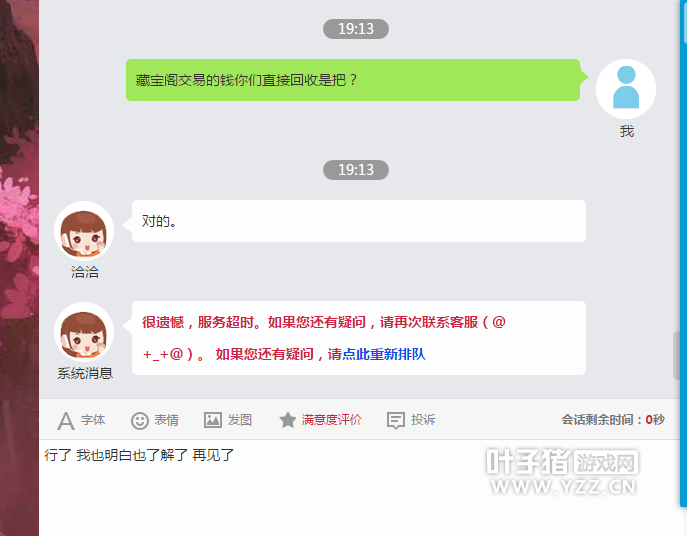This screenshot has height=536, width=687.
Task: Click the 投诉 text label
Action: [423, 420]
